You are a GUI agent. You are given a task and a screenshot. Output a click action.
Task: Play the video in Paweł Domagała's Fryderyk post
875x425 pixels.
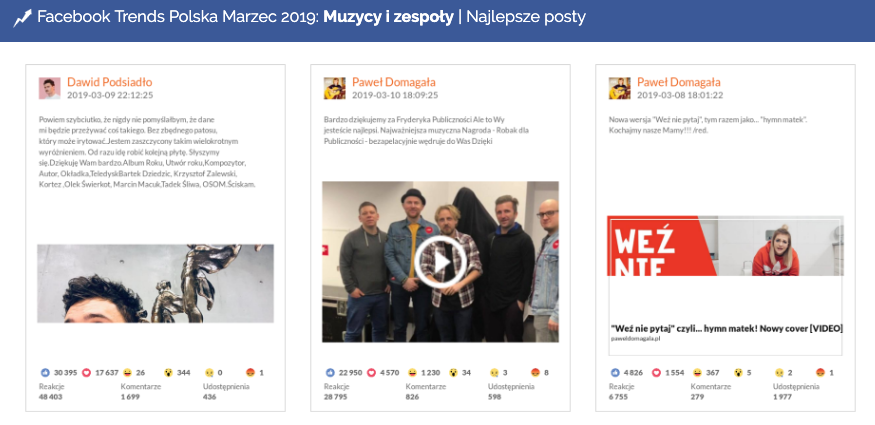pyautogui.click(x=440, y=262)
